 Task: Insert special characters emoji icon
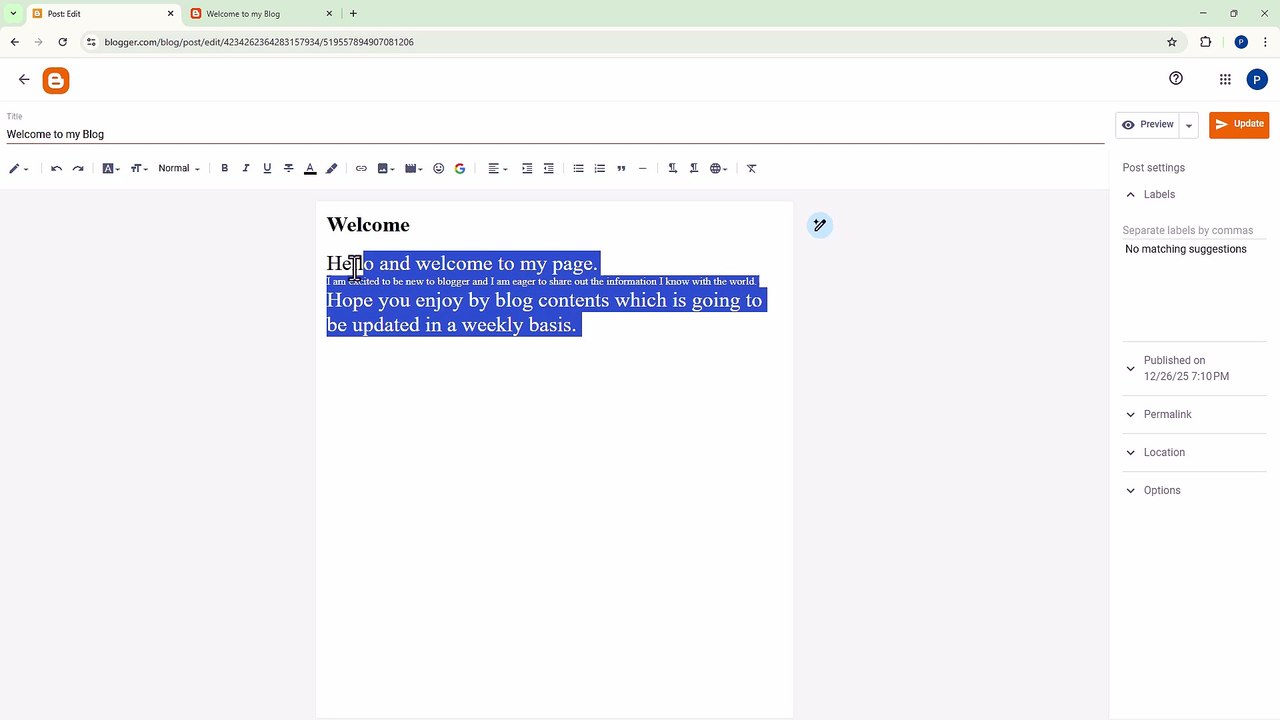click(438, 169)
